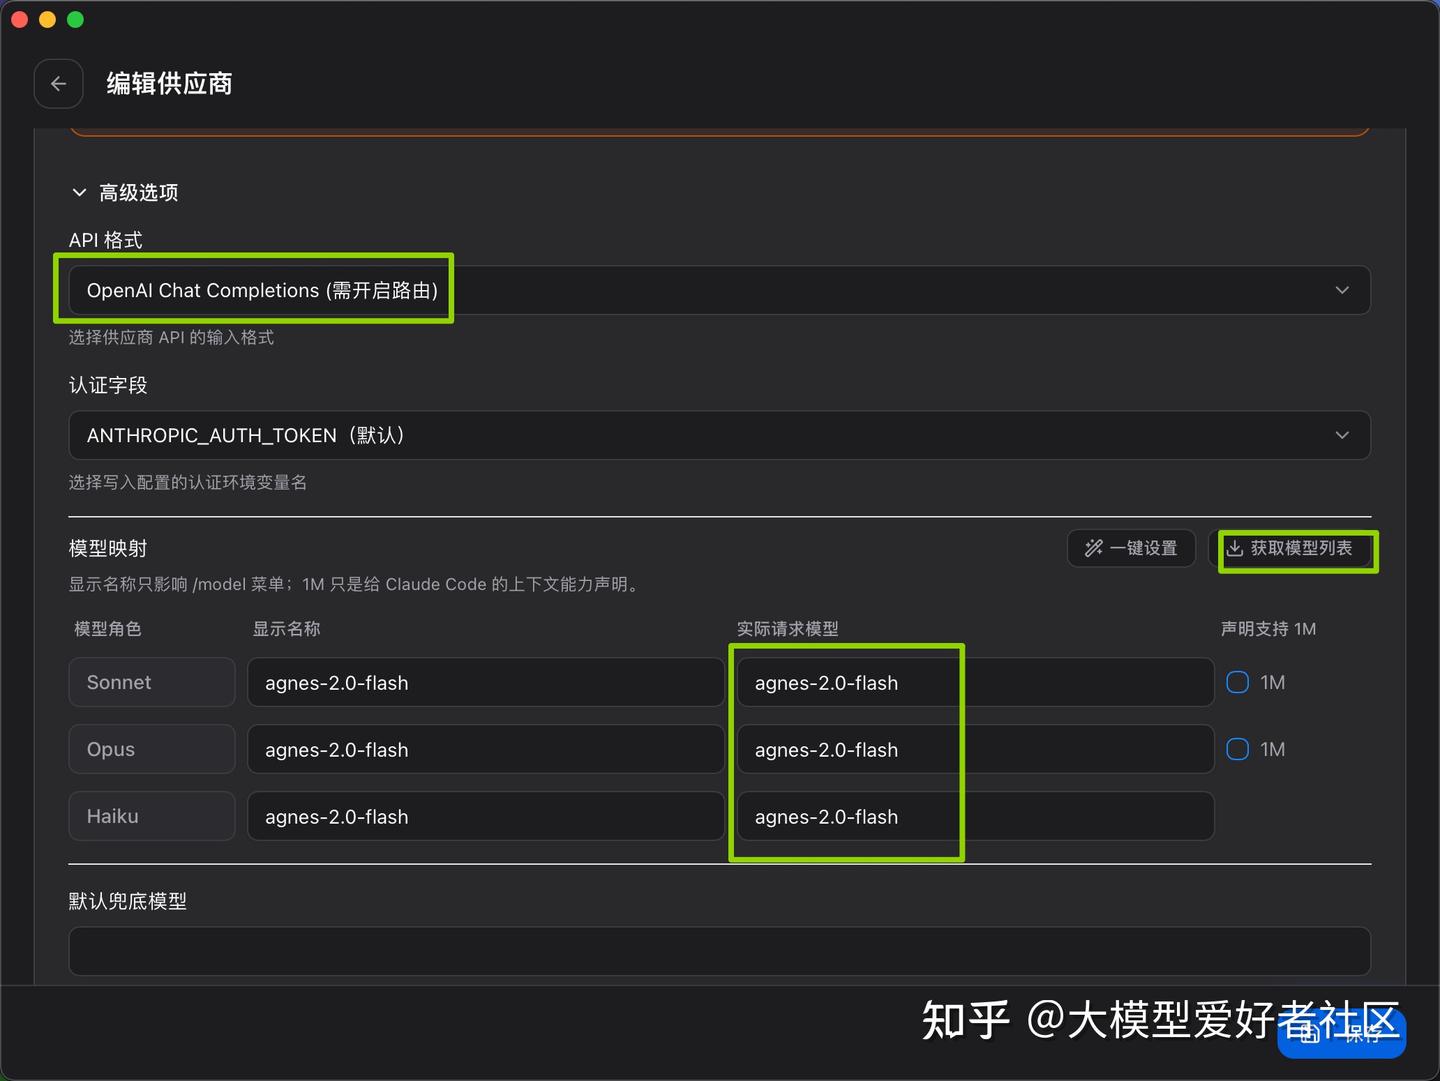Click the 声明支持 1M column header
The image size is (1440, 1081).
1268,629
